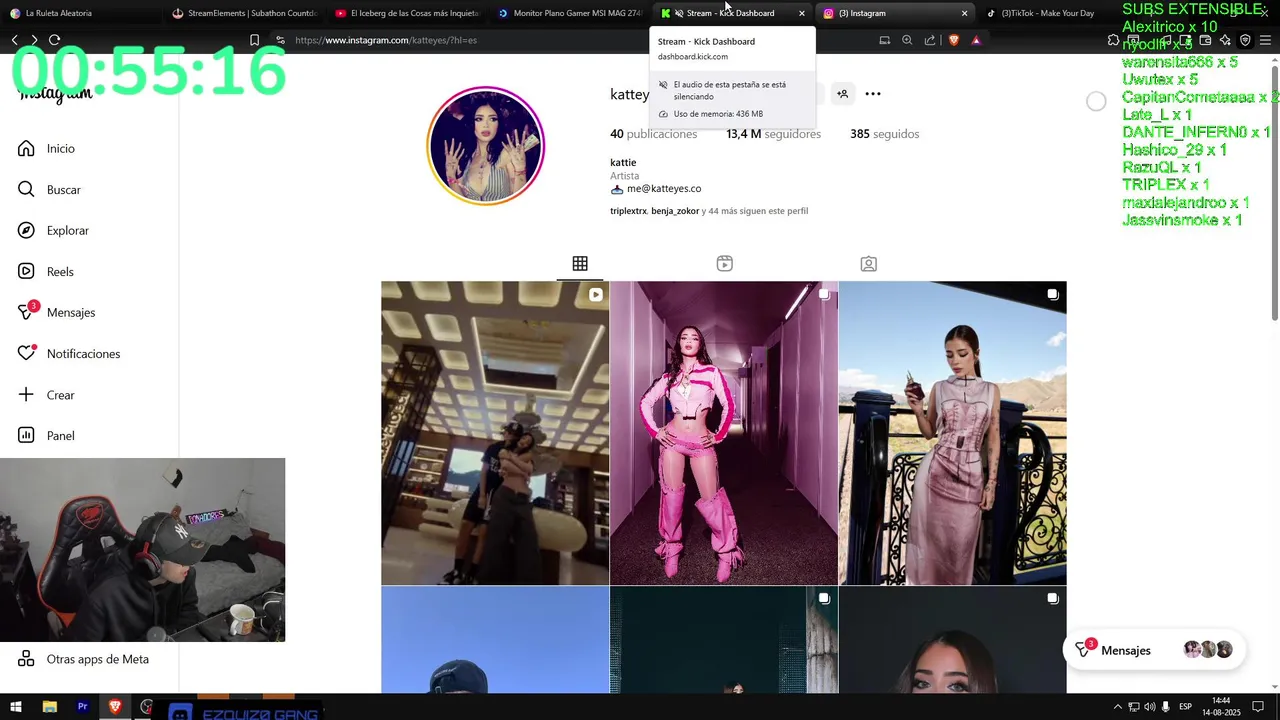Click browser back arrow
The height and width of the screenshot is (720, 1280).
coord(15,40)
